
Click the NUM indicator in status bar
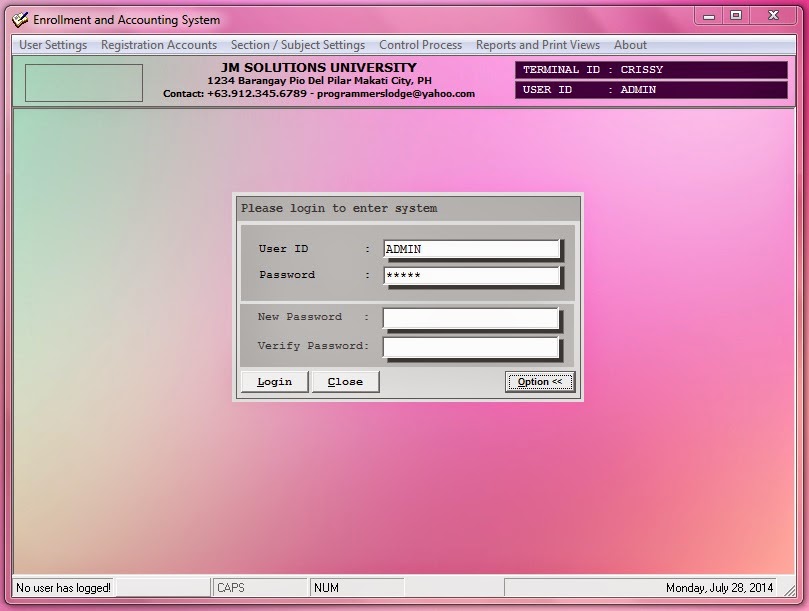(357, 588)
